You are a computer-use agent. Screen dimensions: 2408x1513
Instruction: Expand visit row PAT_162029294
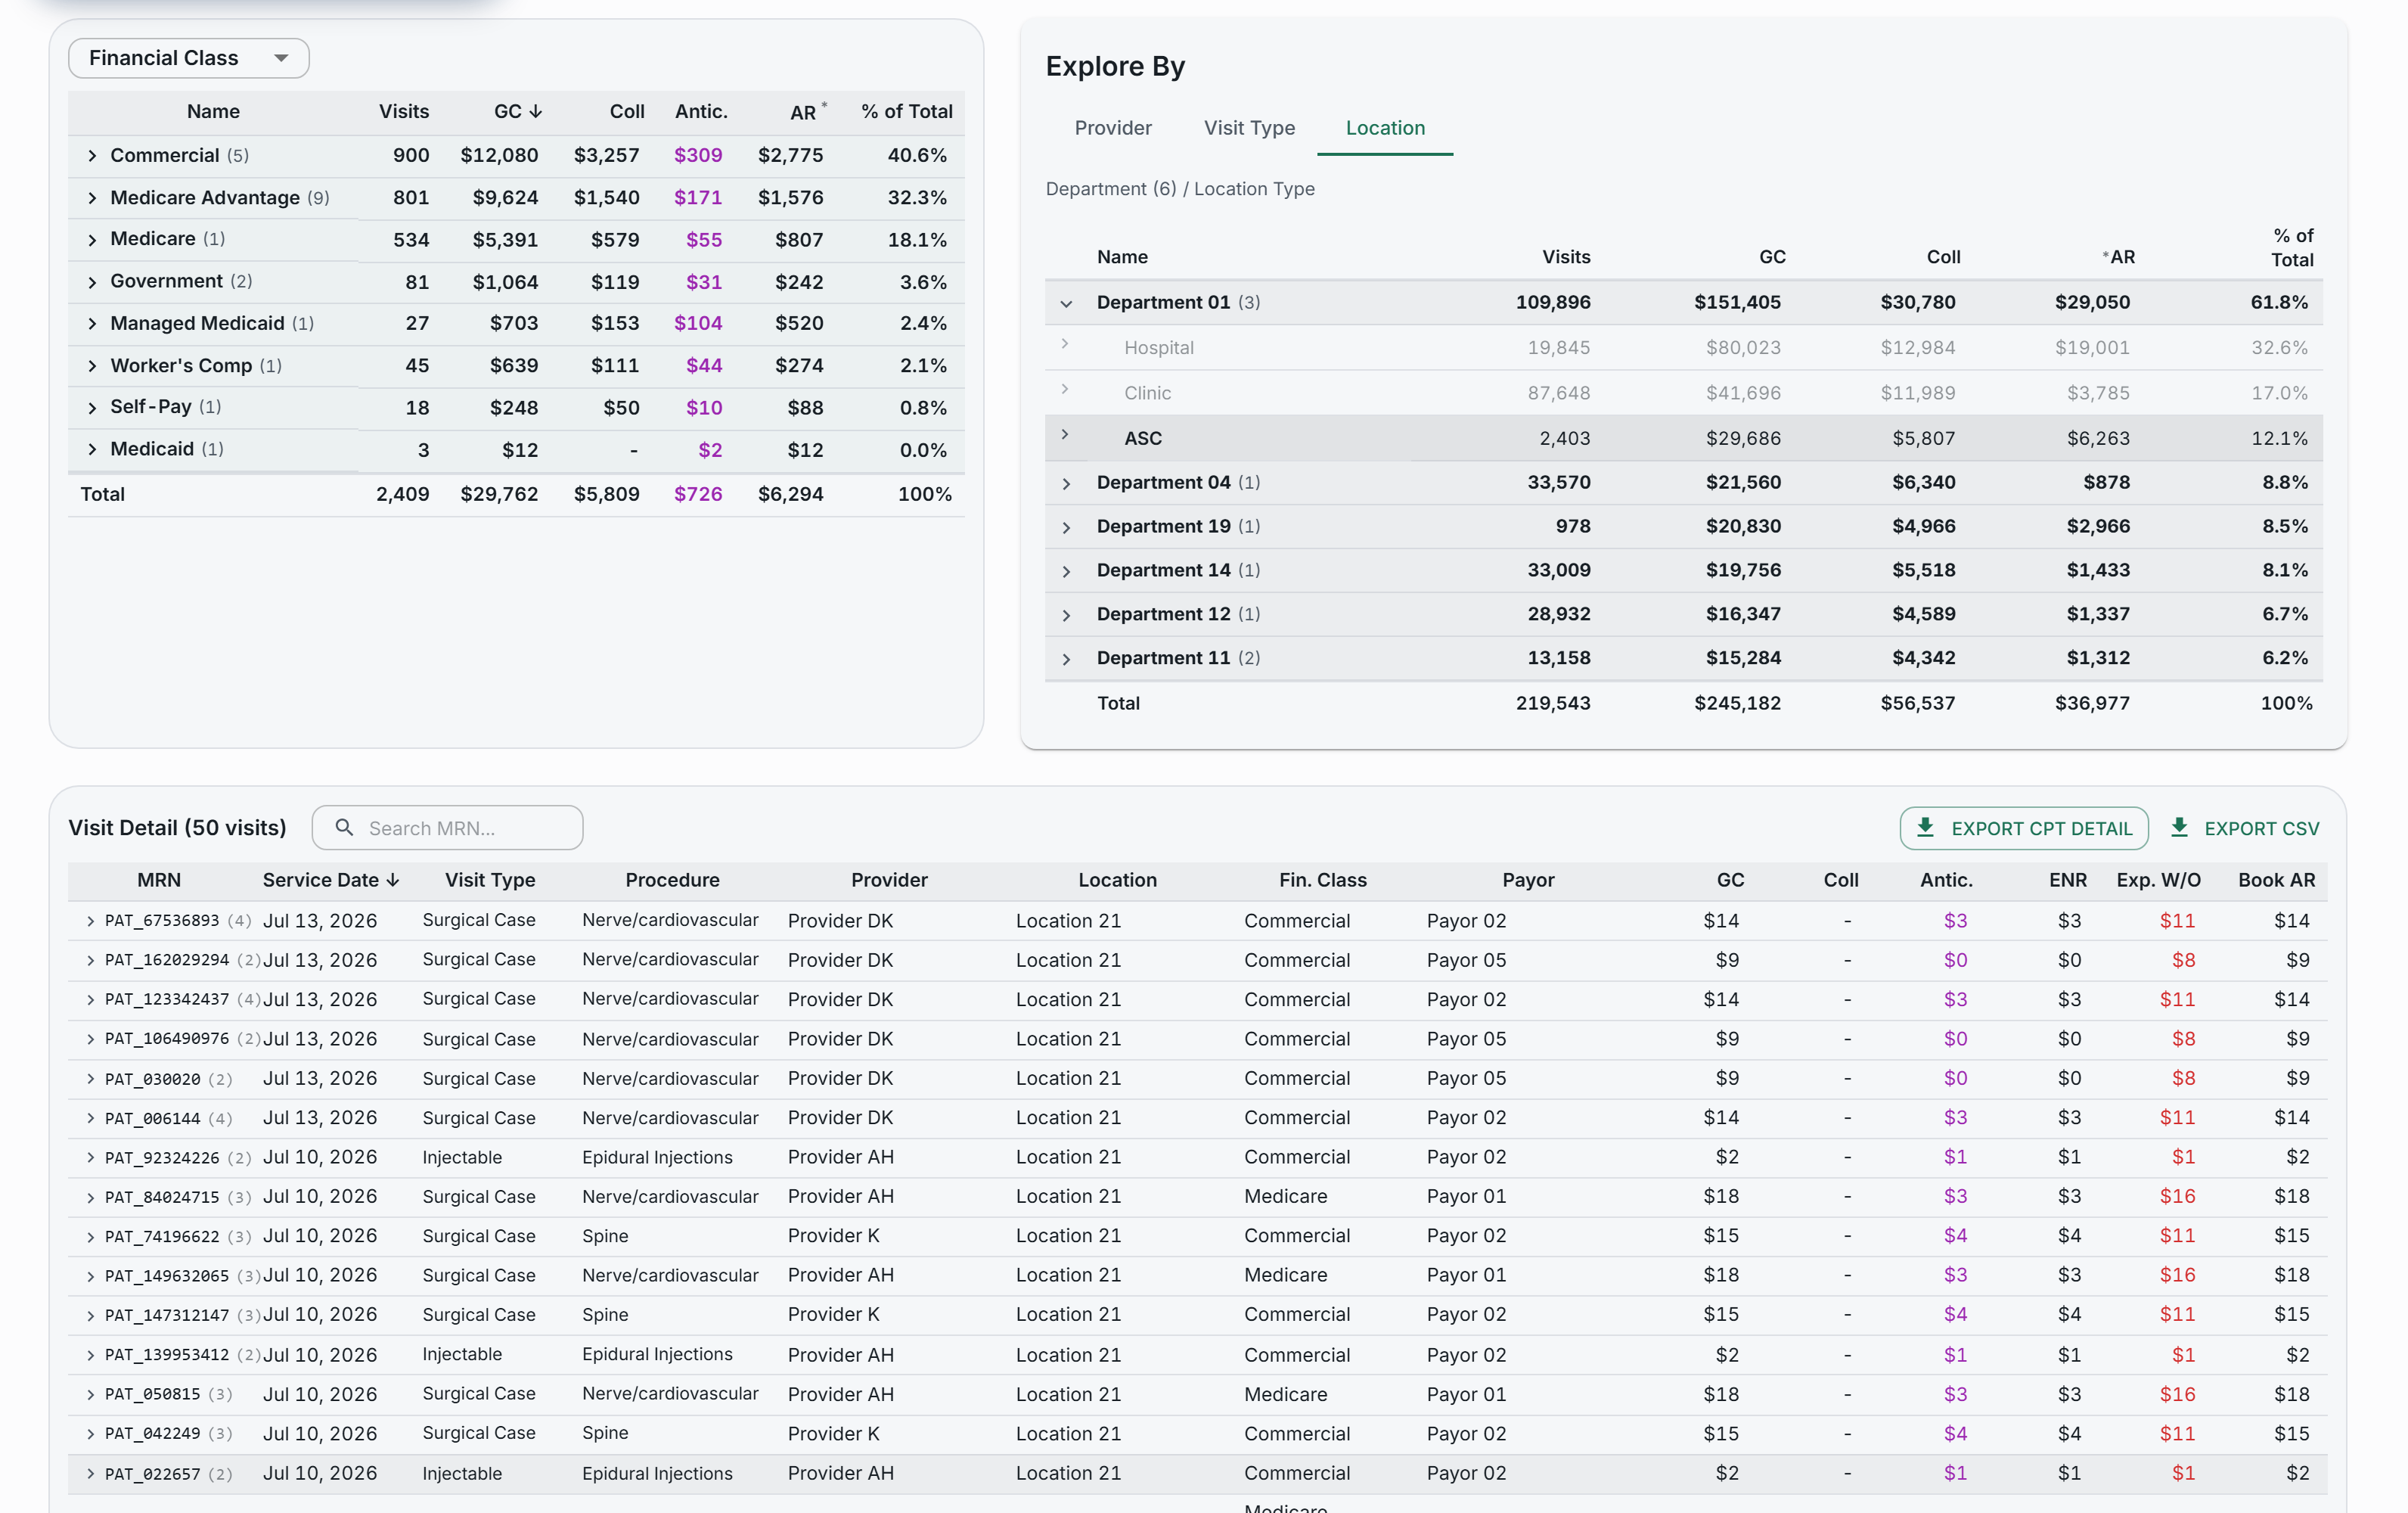coord(90,960)
